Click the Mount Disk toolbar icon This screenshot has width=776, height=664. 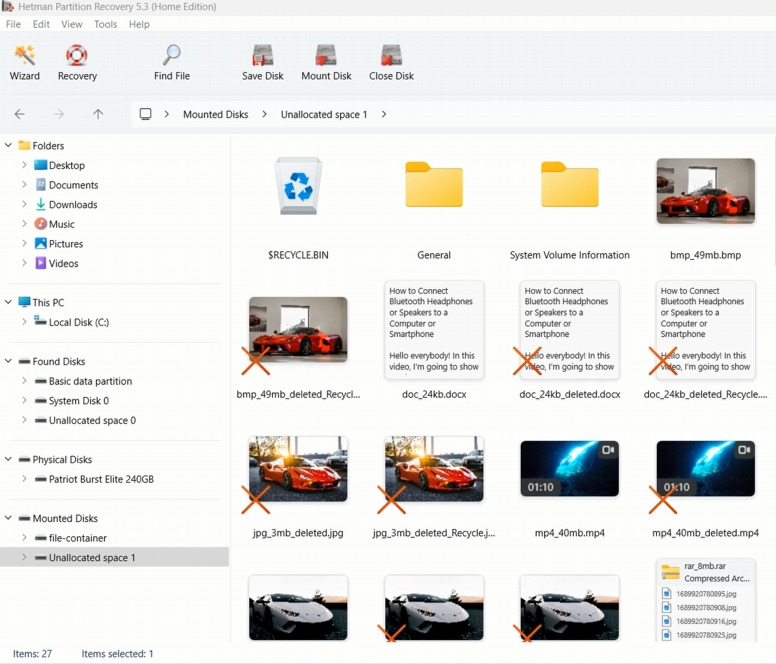pos(326,55)
